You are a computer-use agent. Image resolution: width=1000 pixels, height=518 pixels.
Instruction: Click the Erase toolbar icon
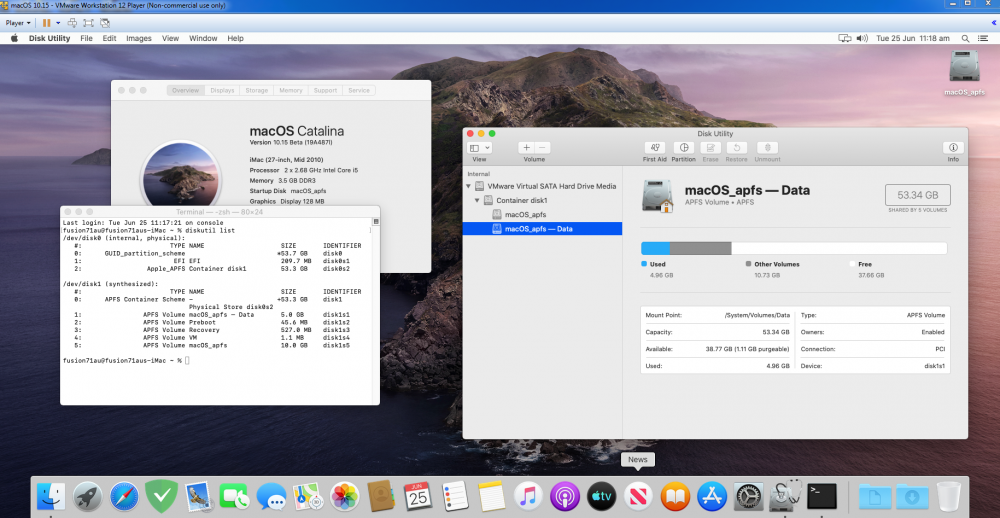coord(710,148)
